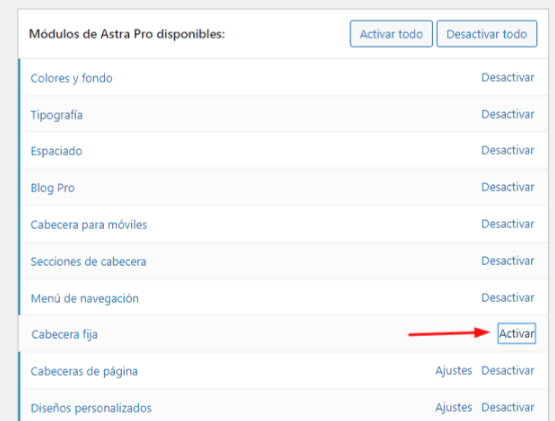Screen dimensions: 555x421
Task: Select the Cabecera fija module name
Action: [x=64, y=335]
